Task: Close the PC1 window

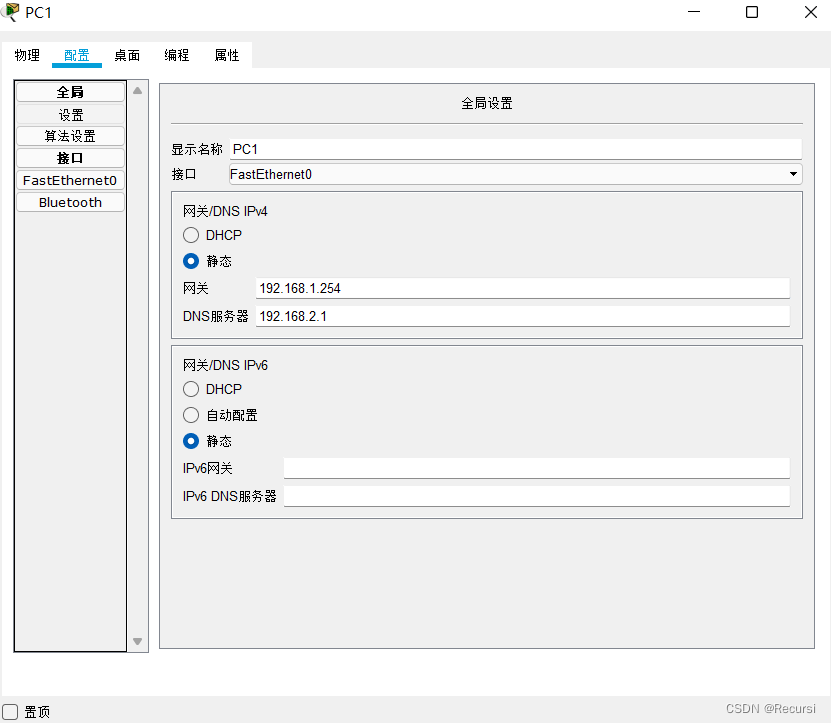Action: coord(810,12)
